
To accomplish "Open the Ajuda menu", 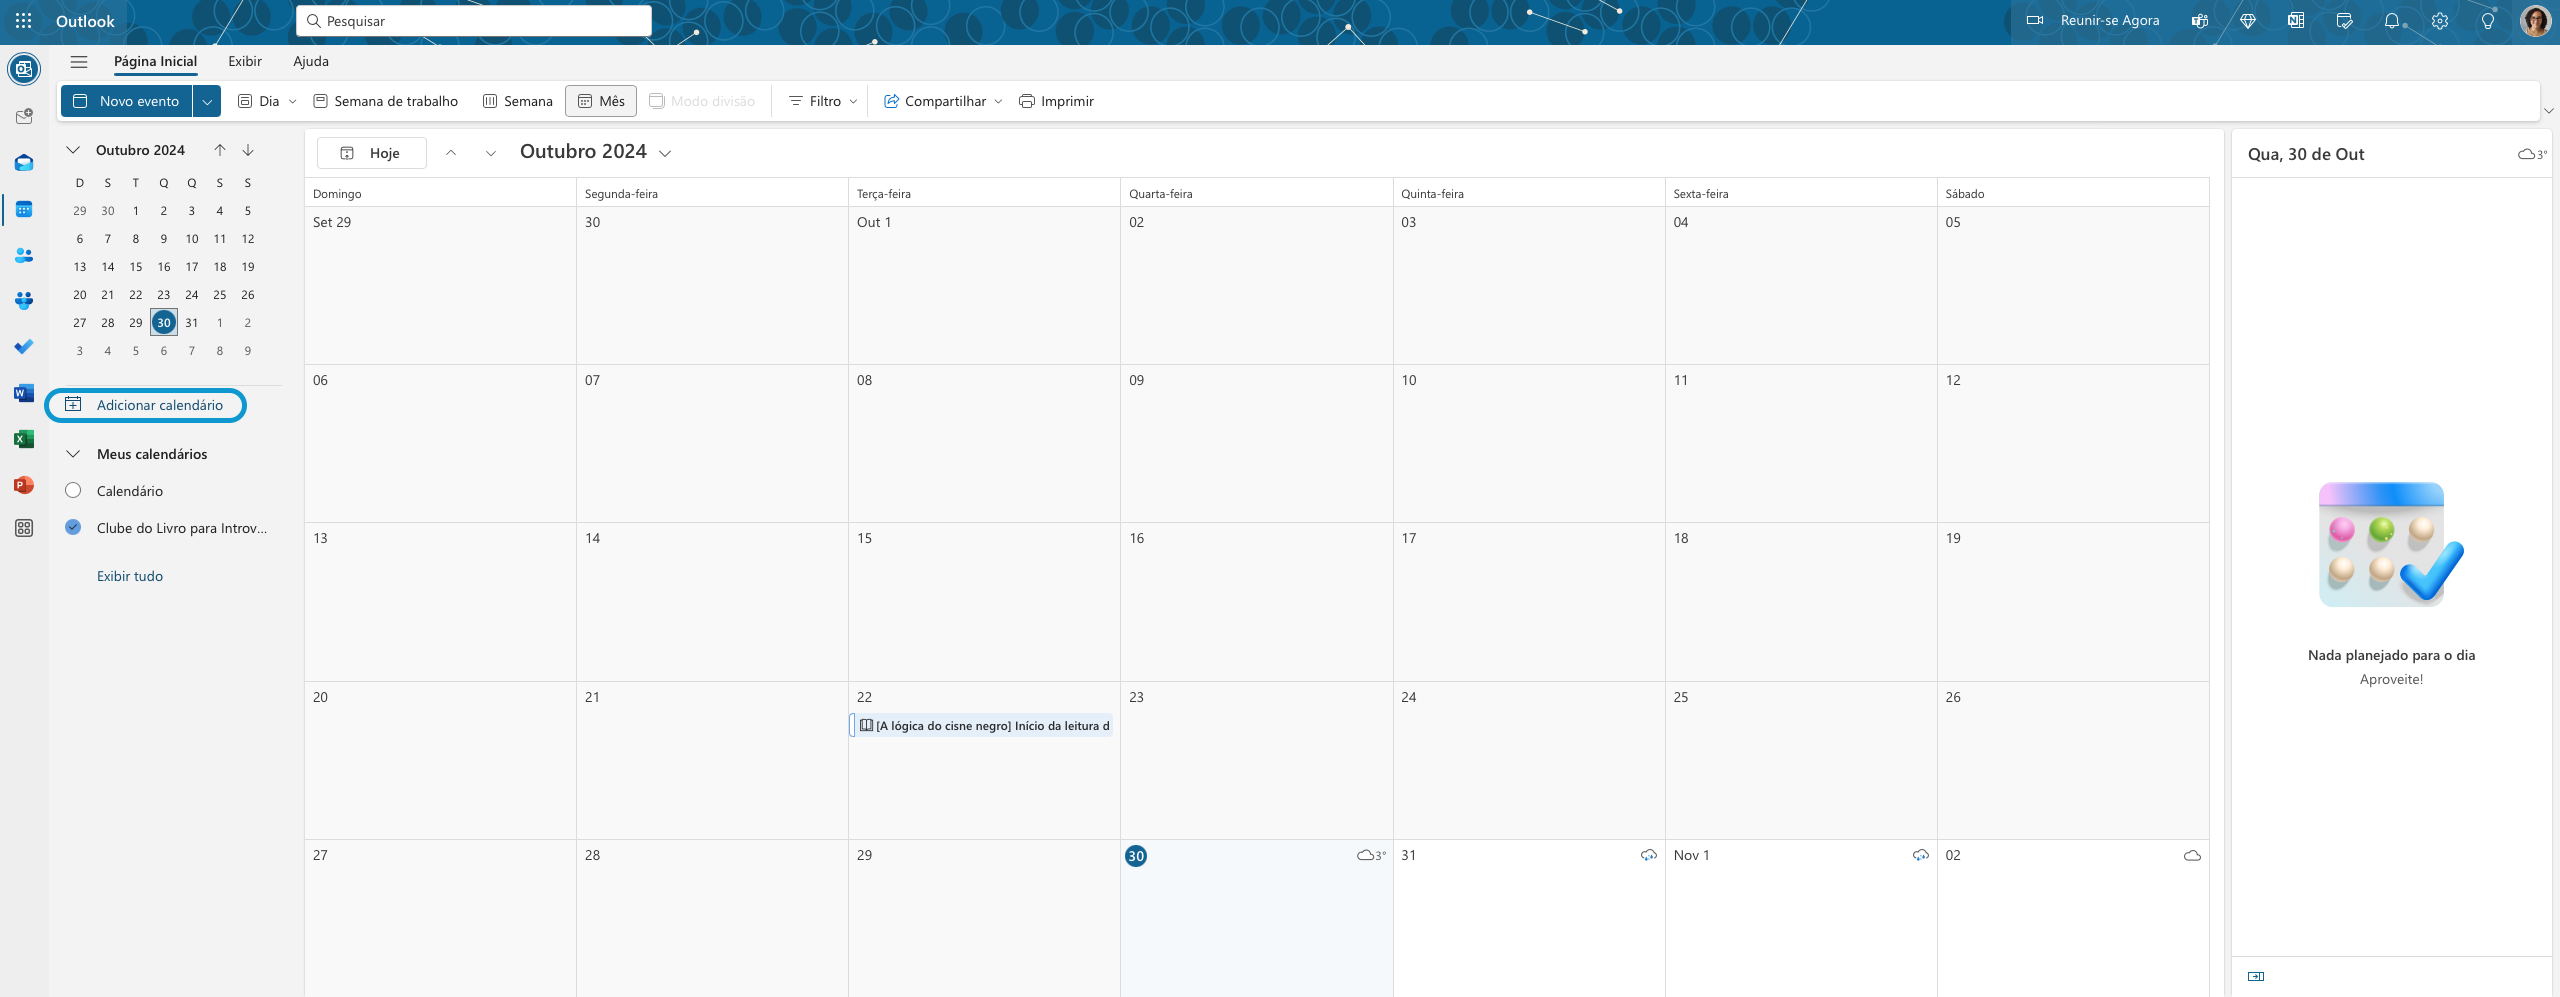I will pos(311,61).
